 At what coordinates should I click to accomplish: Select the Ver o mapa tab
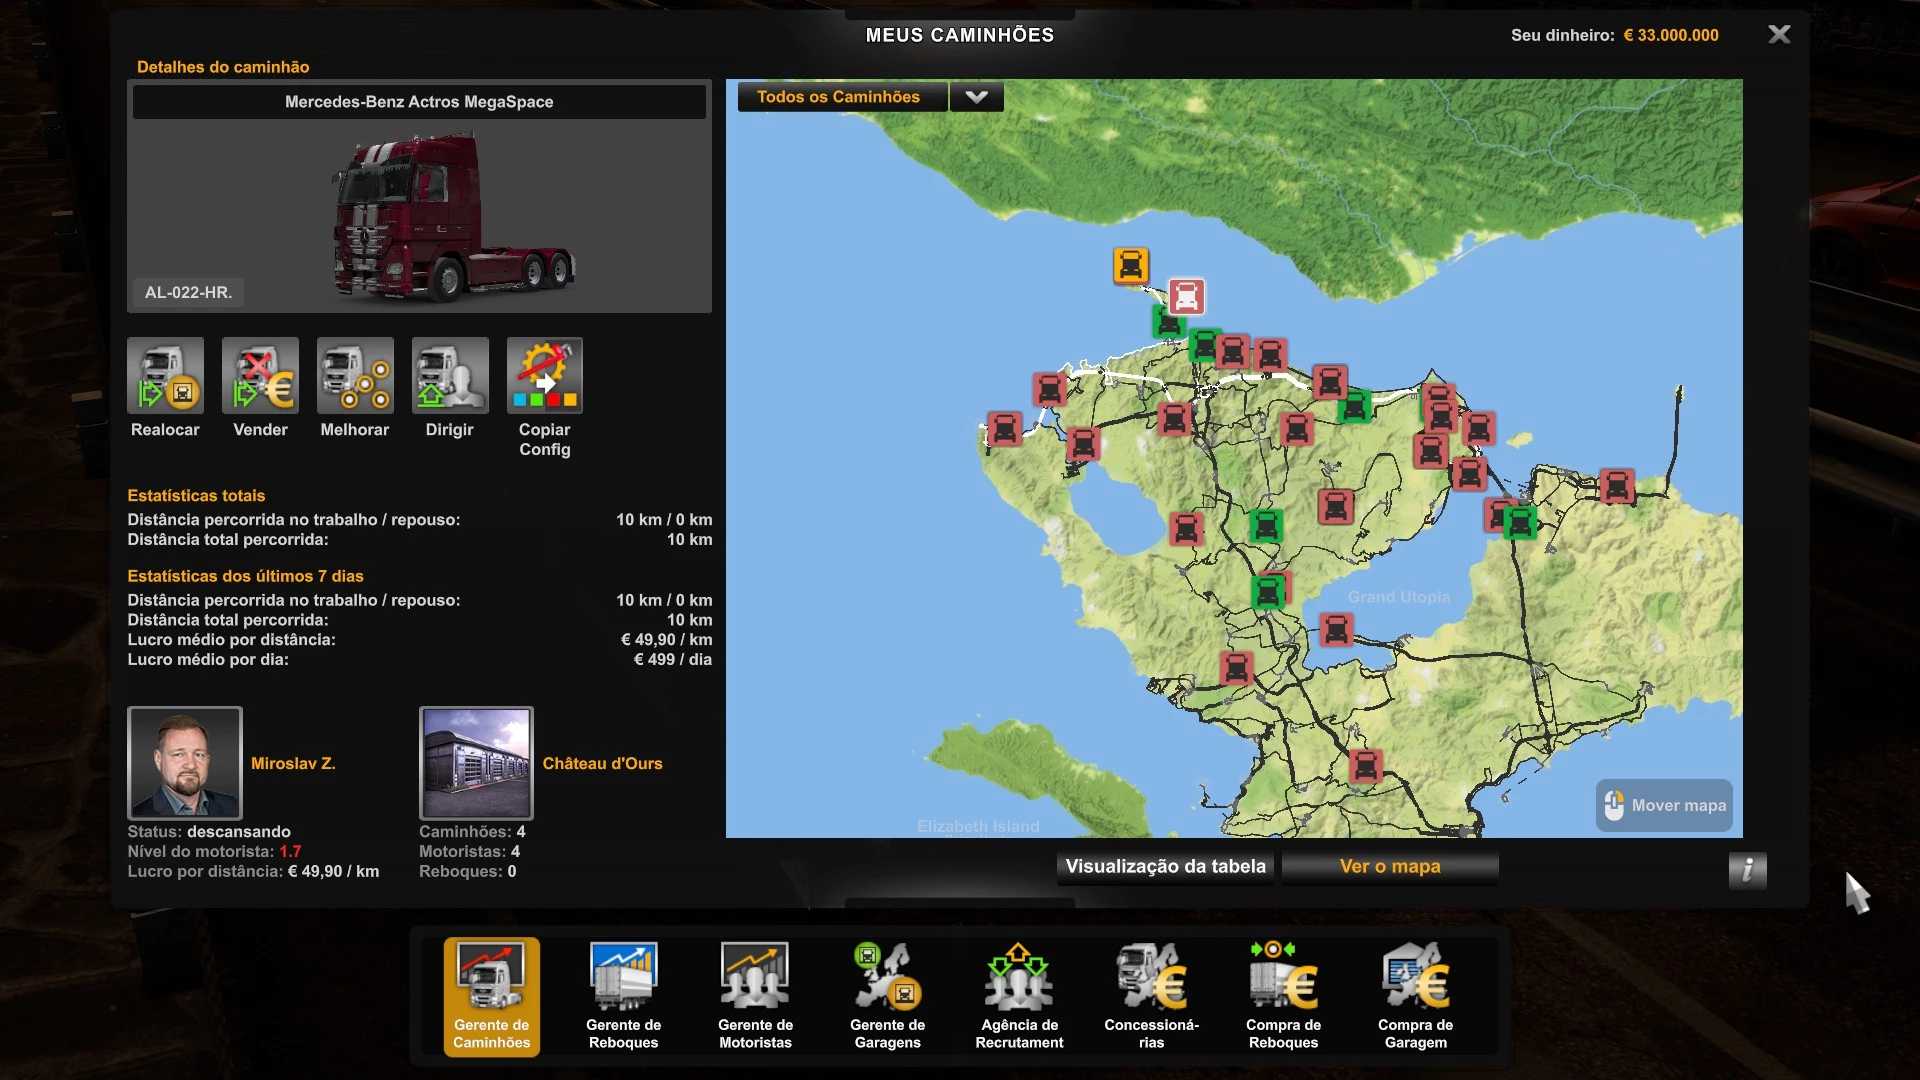pos(1389,867)
